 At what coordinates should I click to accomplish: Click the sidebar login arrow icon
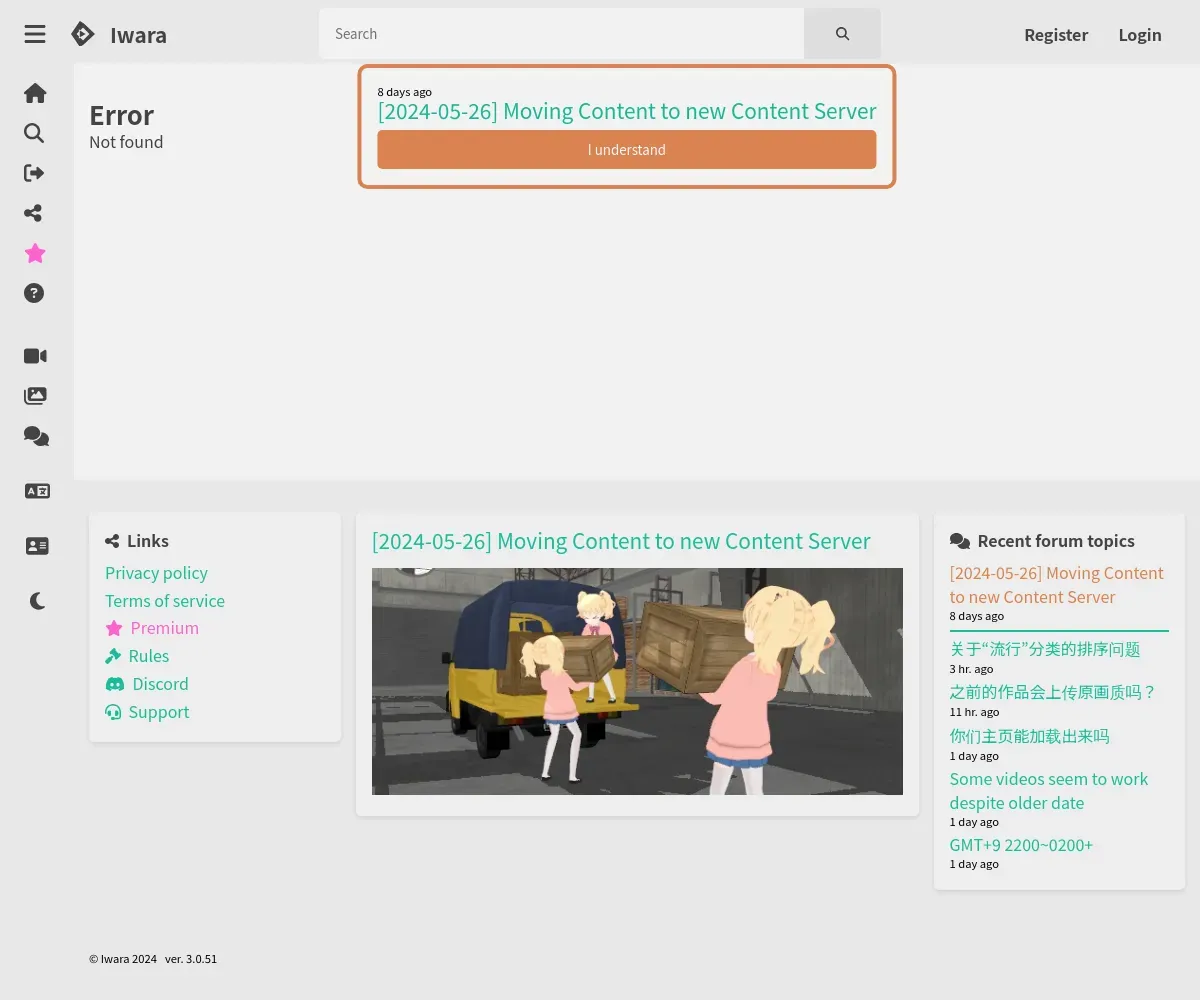(34, 173)
